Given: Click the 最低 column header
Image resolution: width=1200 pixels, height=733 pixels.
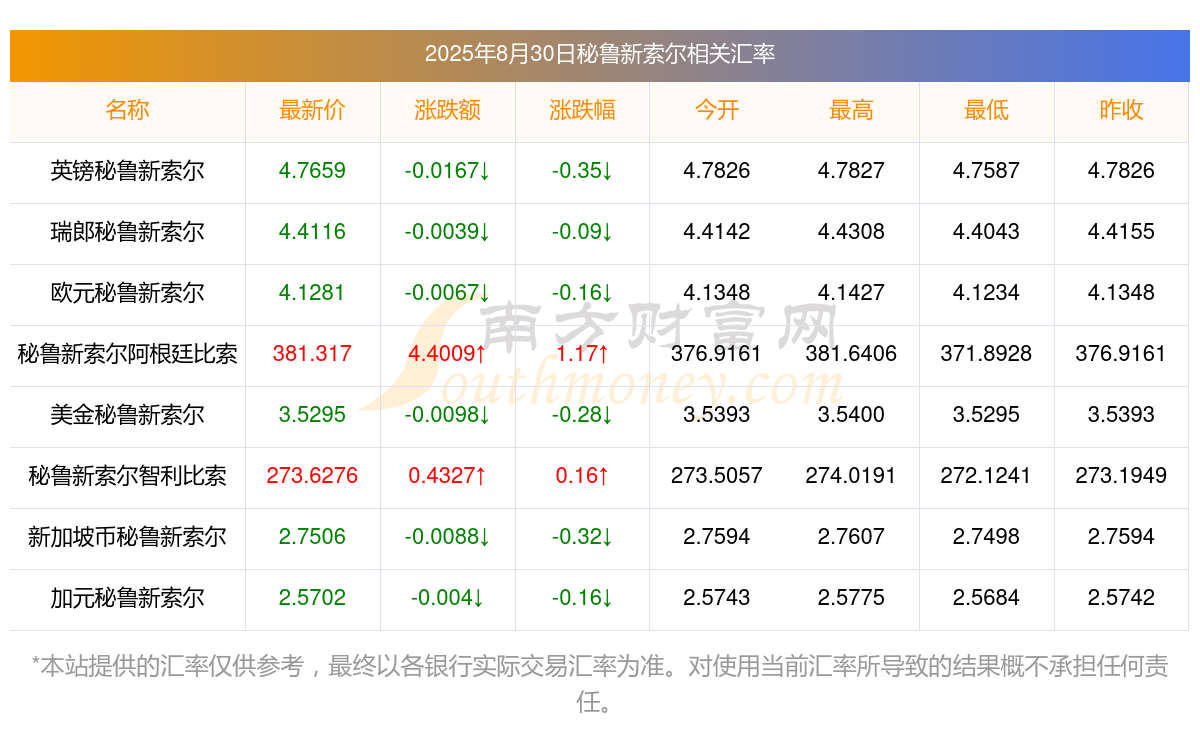Looking at the screenshot, I should pos(987,110).
